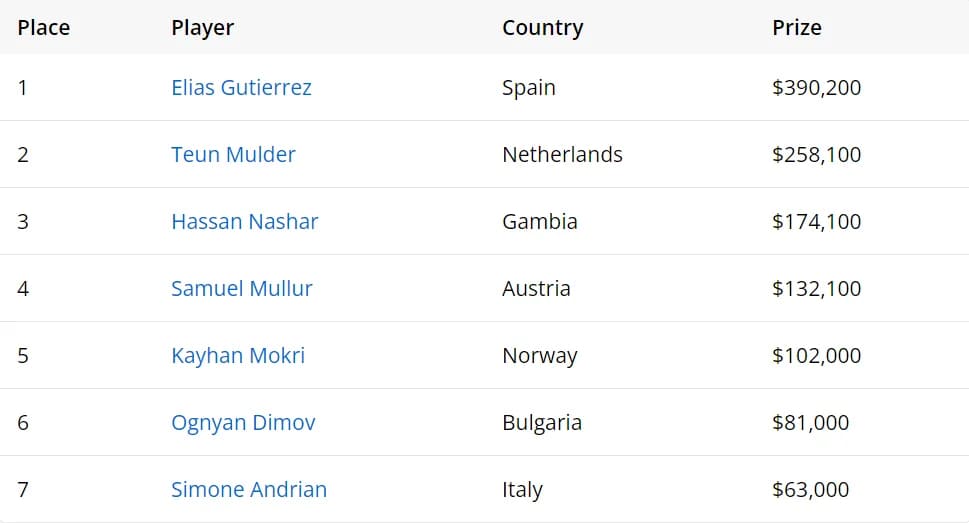Click the Prize column header
The width and height of the screenshot is (969, 523).
pyautogui.click(x=797, y=28)
